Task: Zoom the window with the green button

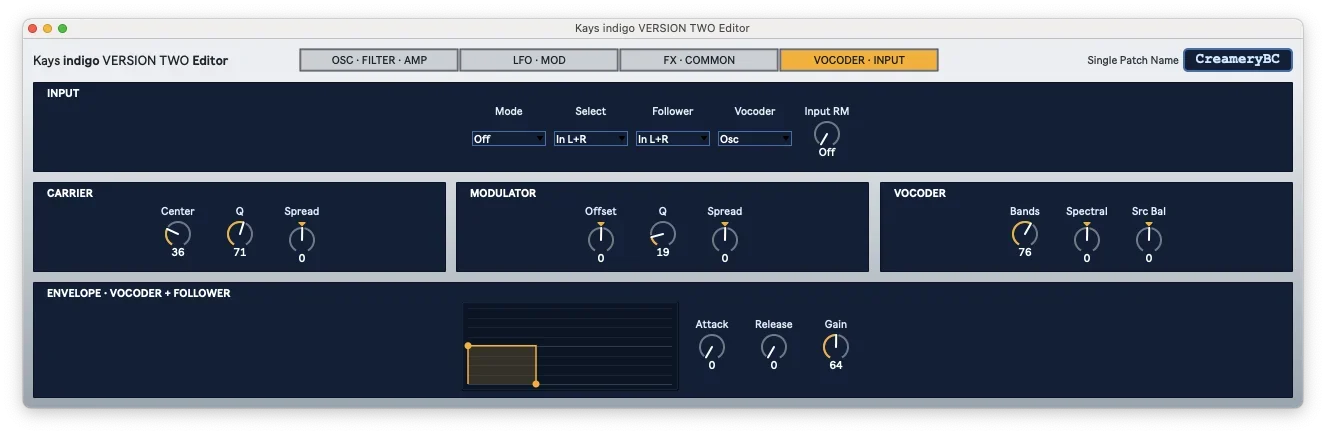Action: (63, 29)
